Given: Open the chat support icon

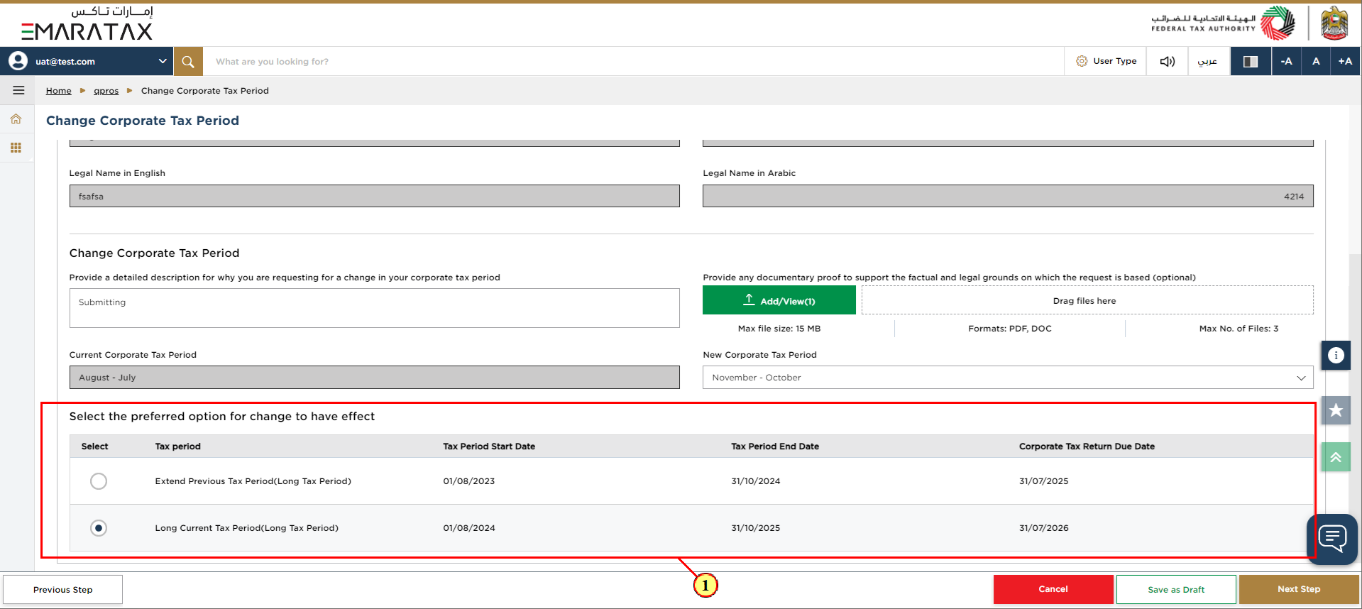Looking at the screenshot, I should point(1333,539).
